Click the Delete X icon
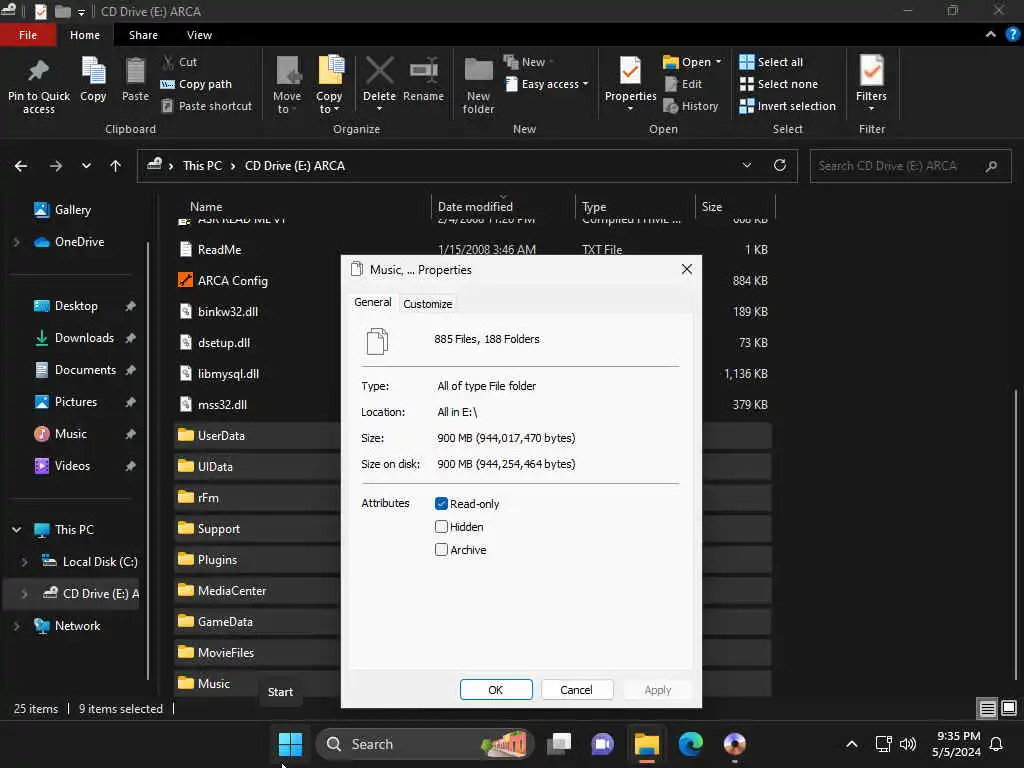The width and height of the screenshot is (1024, 768). [379, 71]
